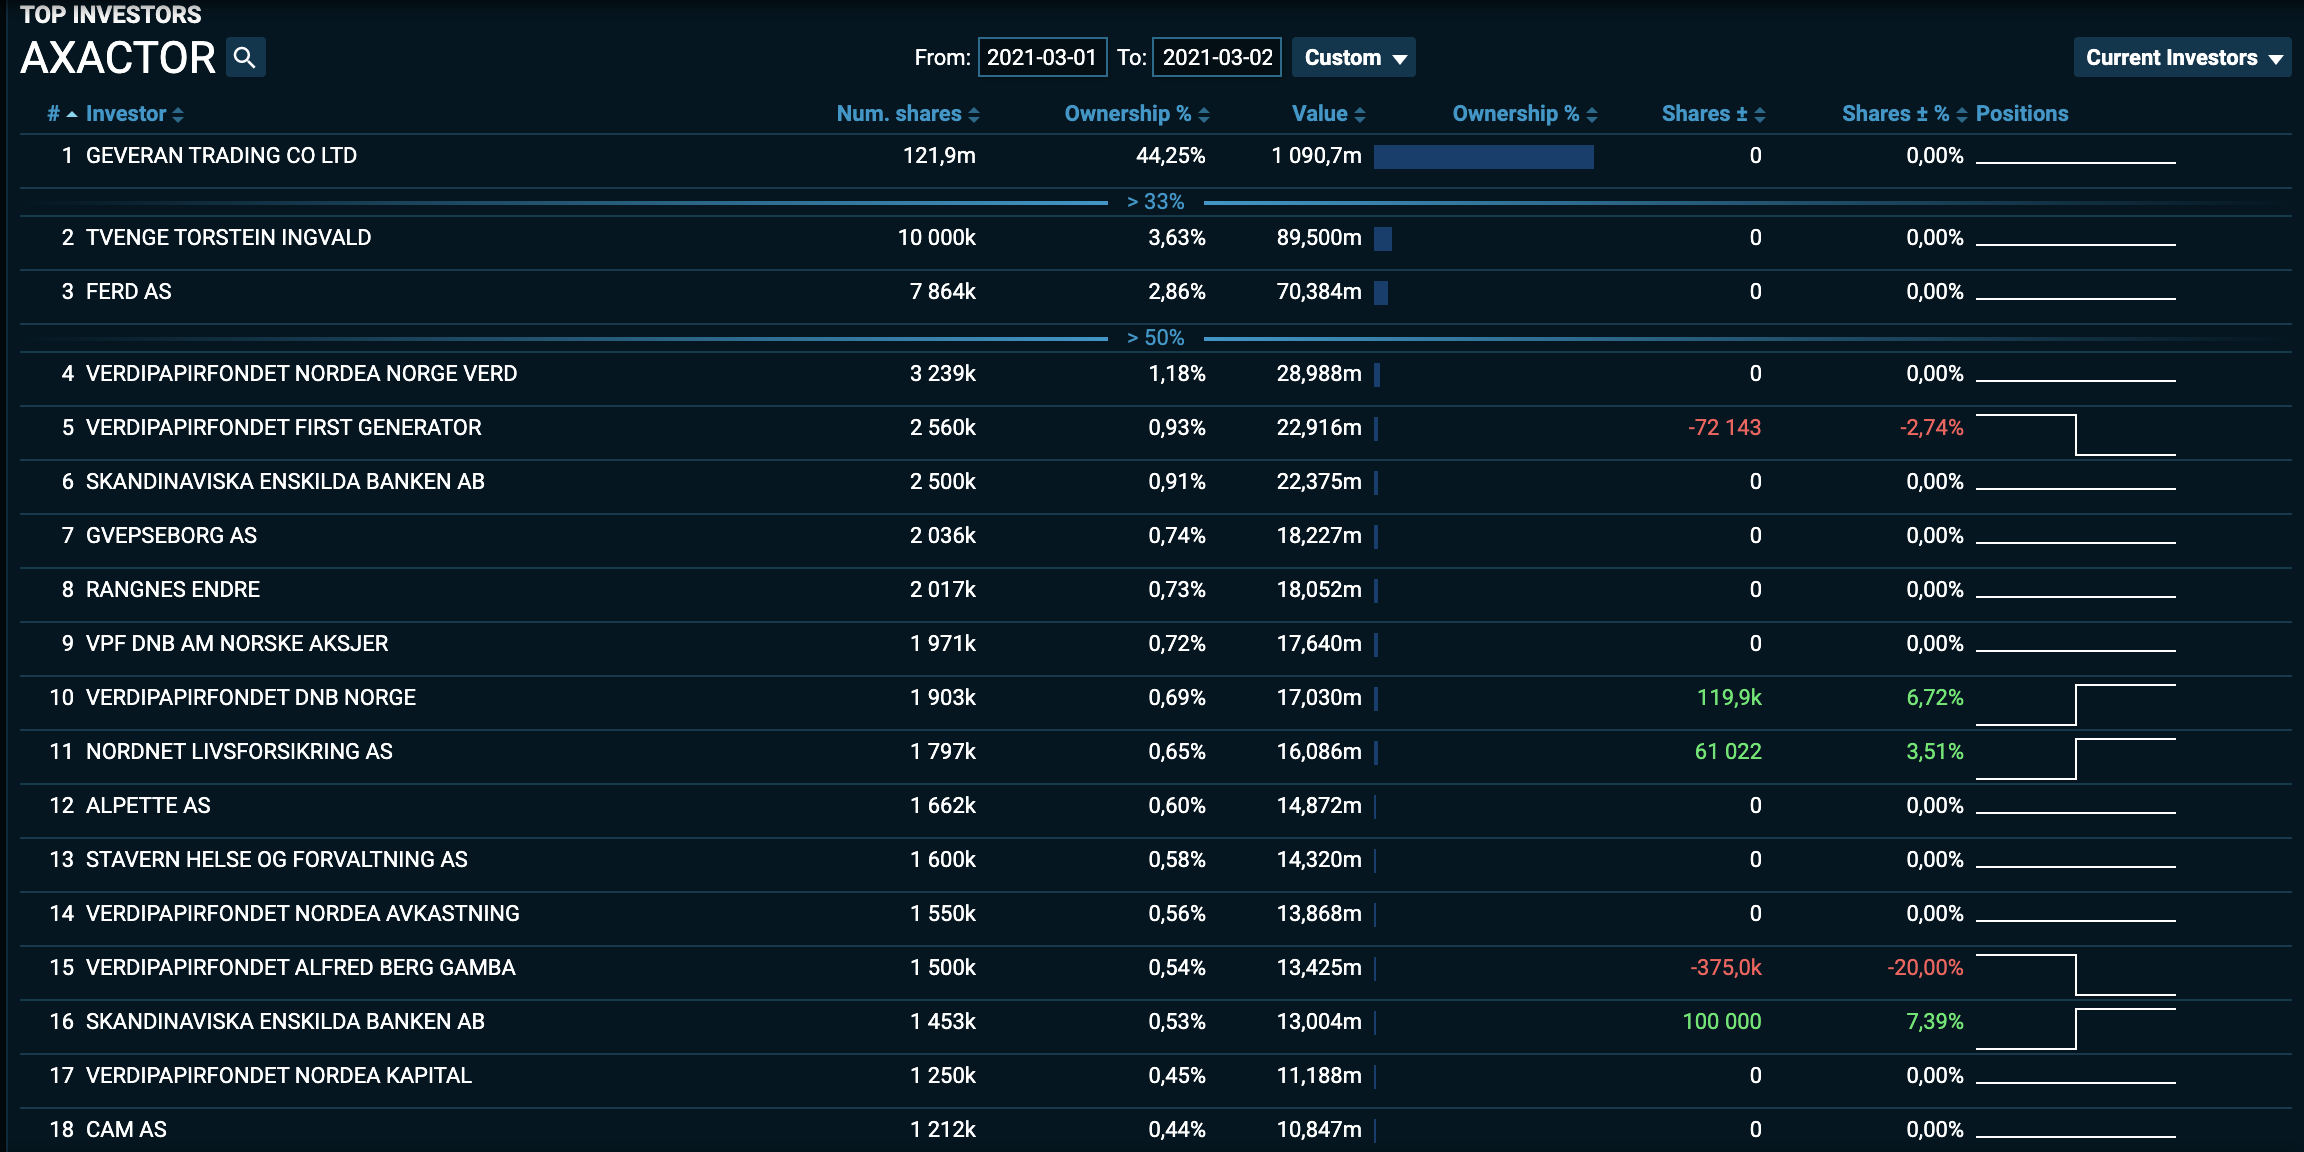The image size is (2304, 1152).
Task: Click the 1 090,7m value cell
Action: (x=1316, y=156)
